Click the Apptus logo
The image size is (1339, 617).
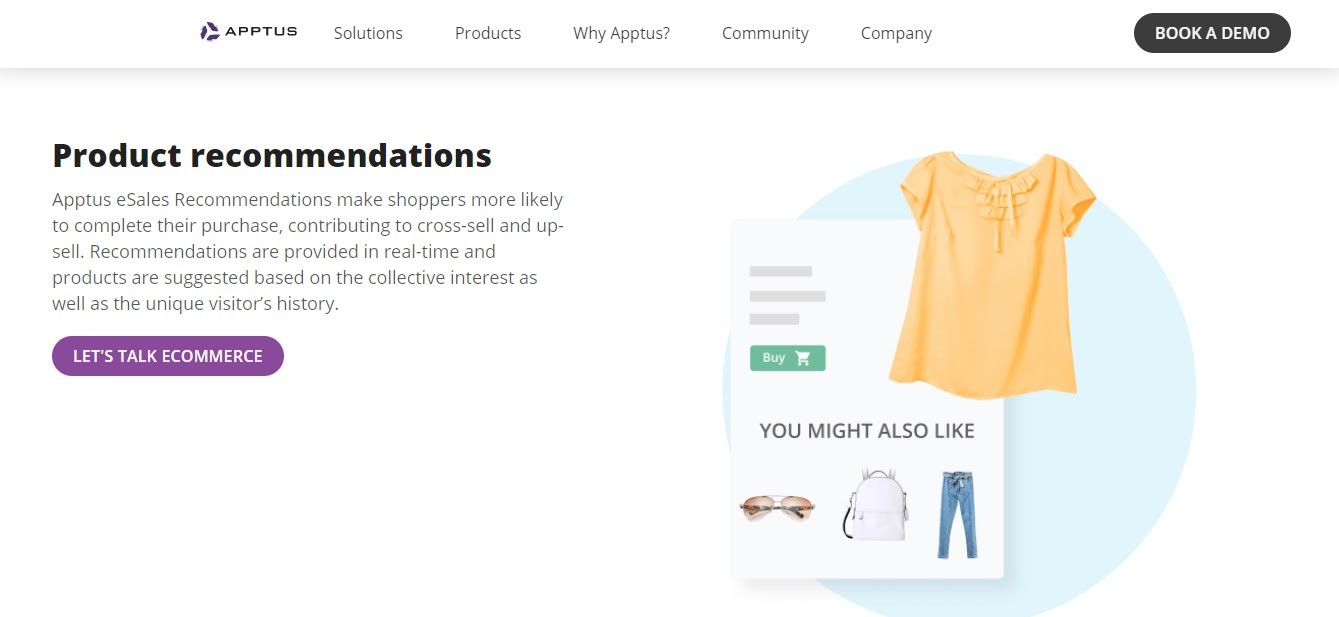[249, 32]
